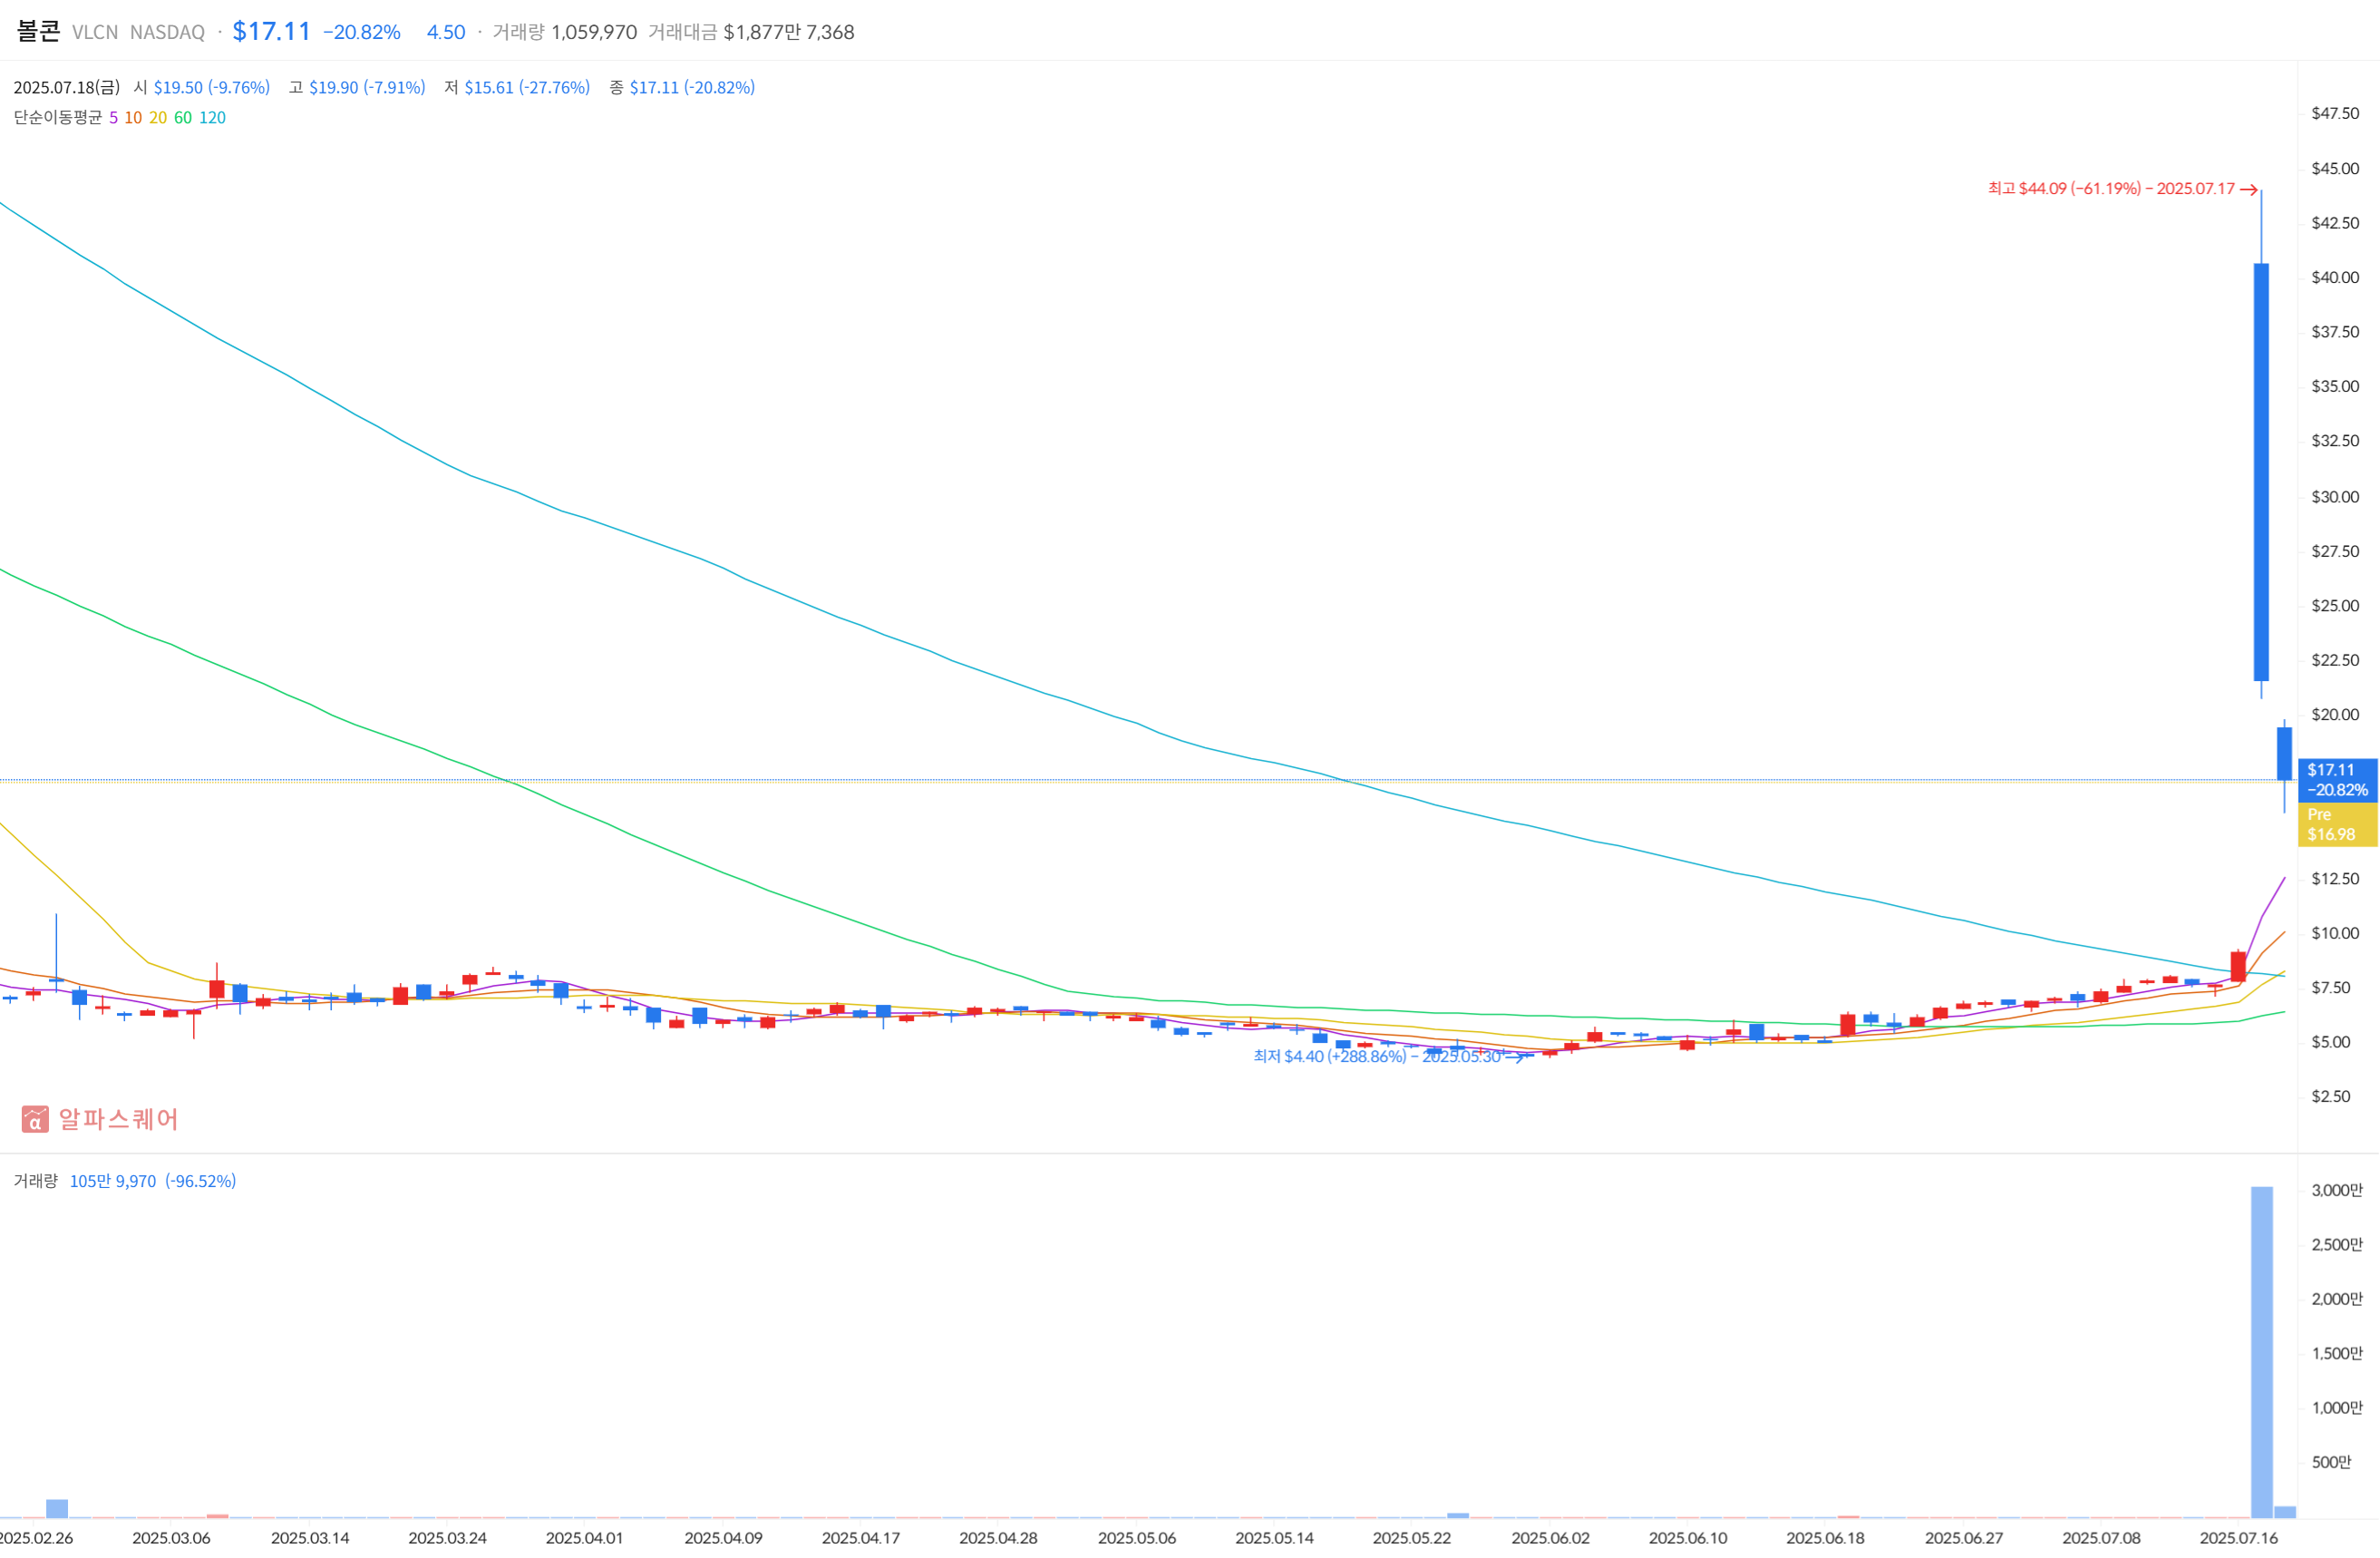2380x1558 pixels.
Task: Click the blue arrow at the 최저 $4.40 label
Action: point(1515,1057)
